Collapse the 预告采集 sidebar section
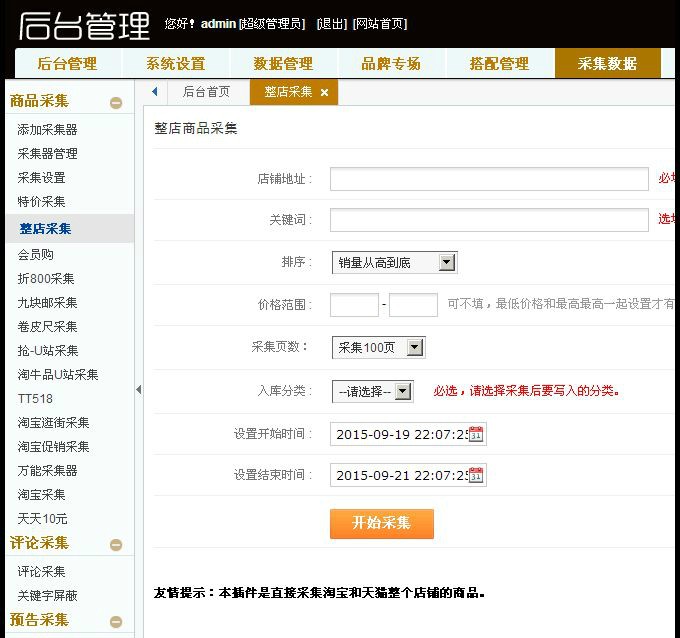The width and height of the screenshot is (680, 638). (x=116, y=622)
